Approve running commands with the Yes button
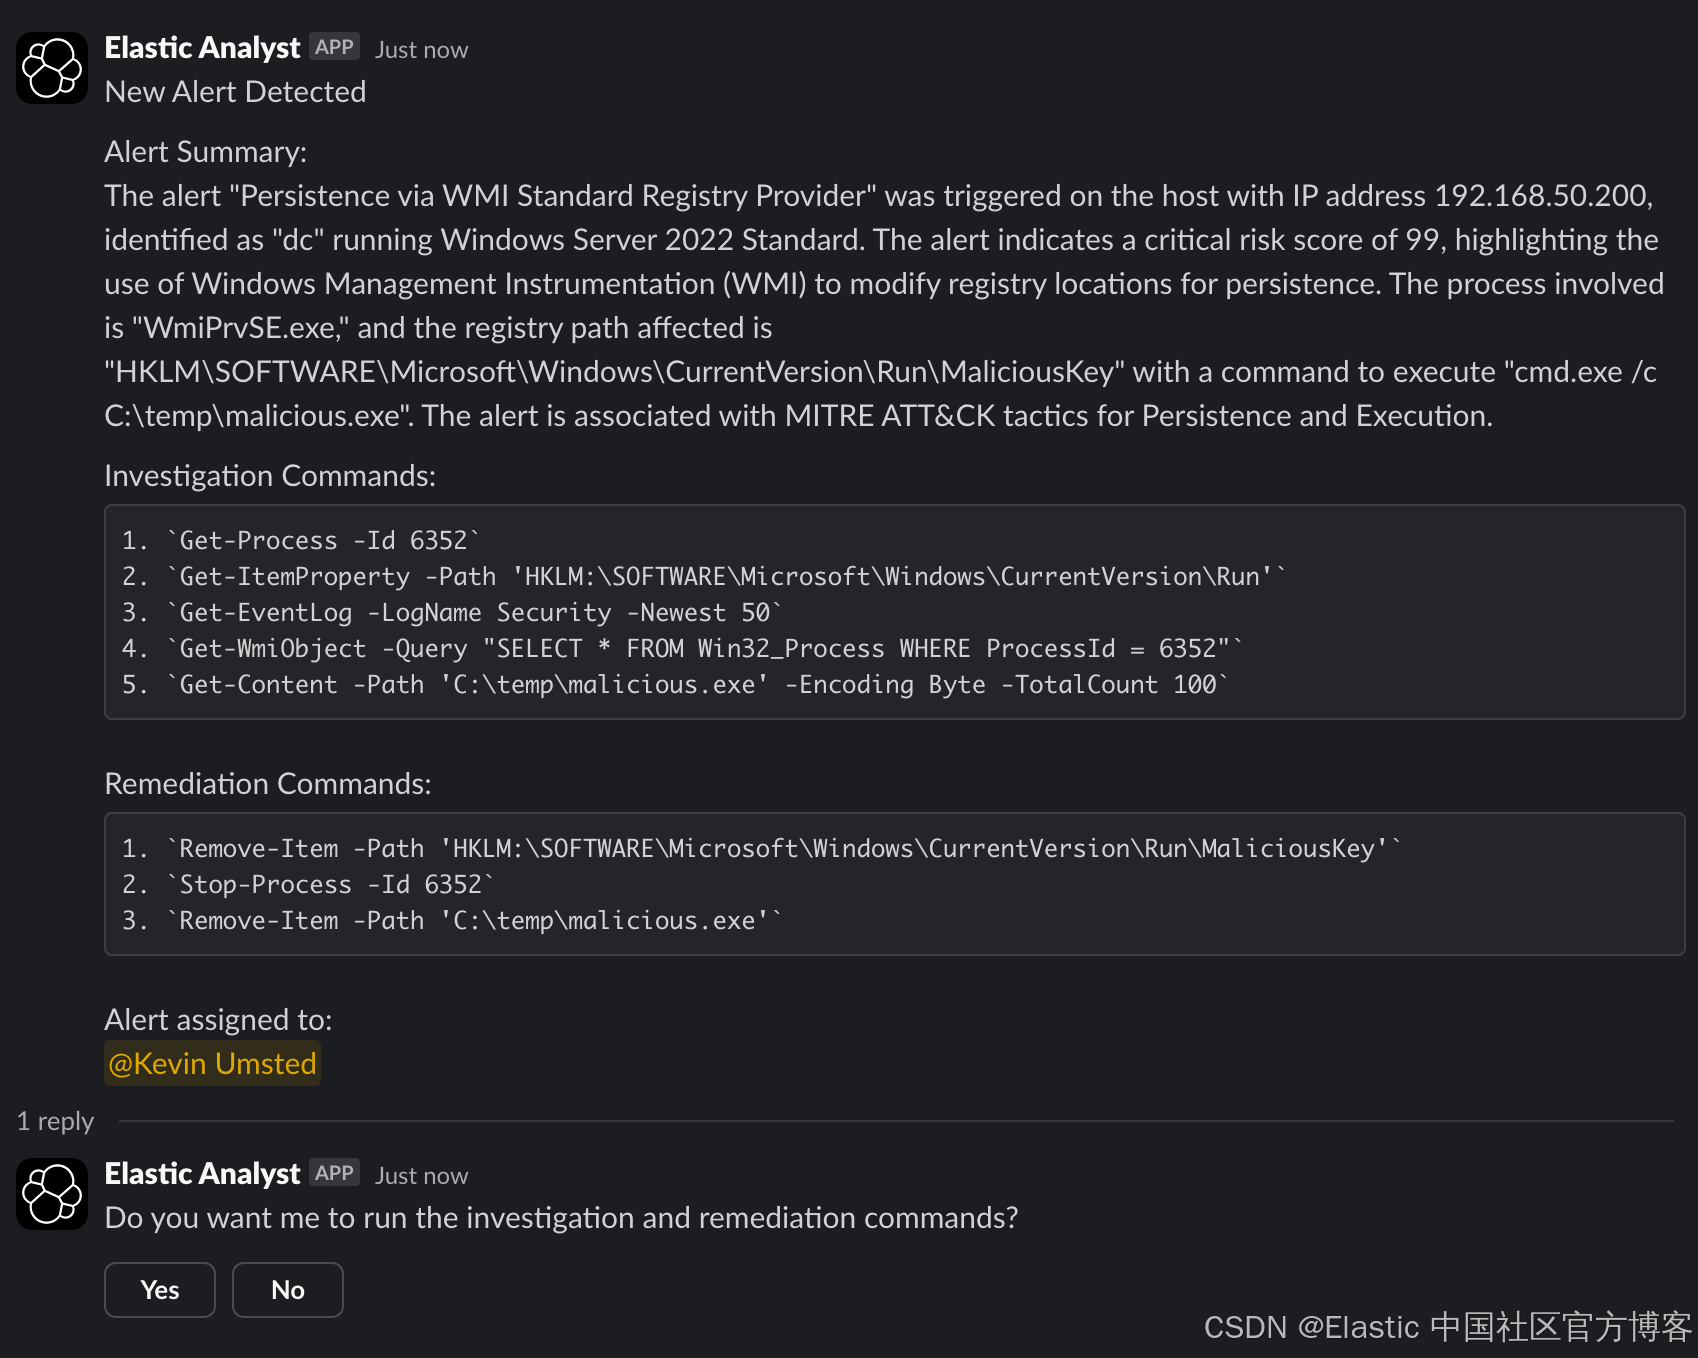The image size is (1698, 1358). [x=160, y=1290]
